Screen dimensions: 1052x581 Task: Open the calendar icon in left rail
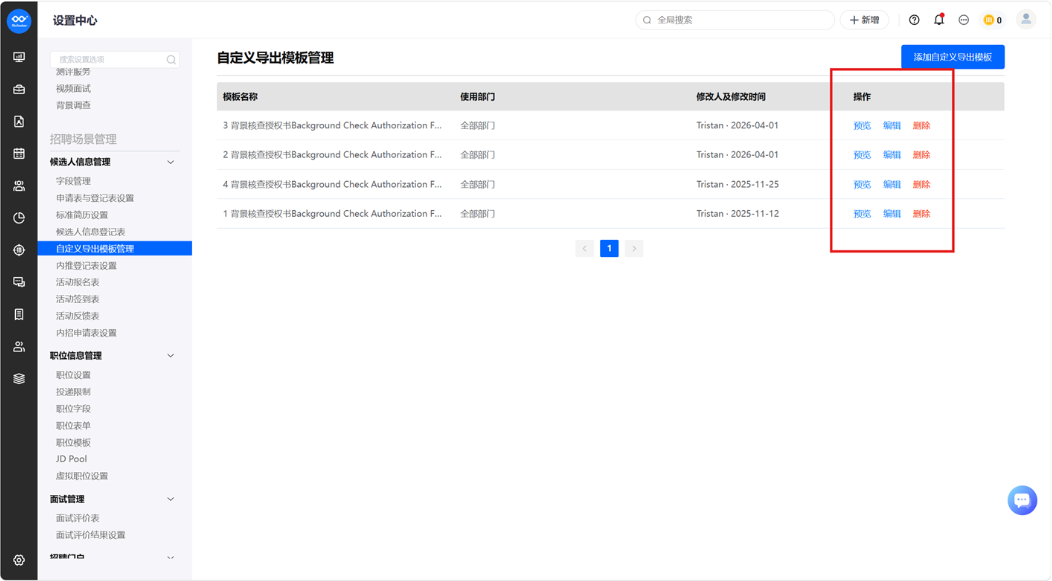click(x=19, y=154)
